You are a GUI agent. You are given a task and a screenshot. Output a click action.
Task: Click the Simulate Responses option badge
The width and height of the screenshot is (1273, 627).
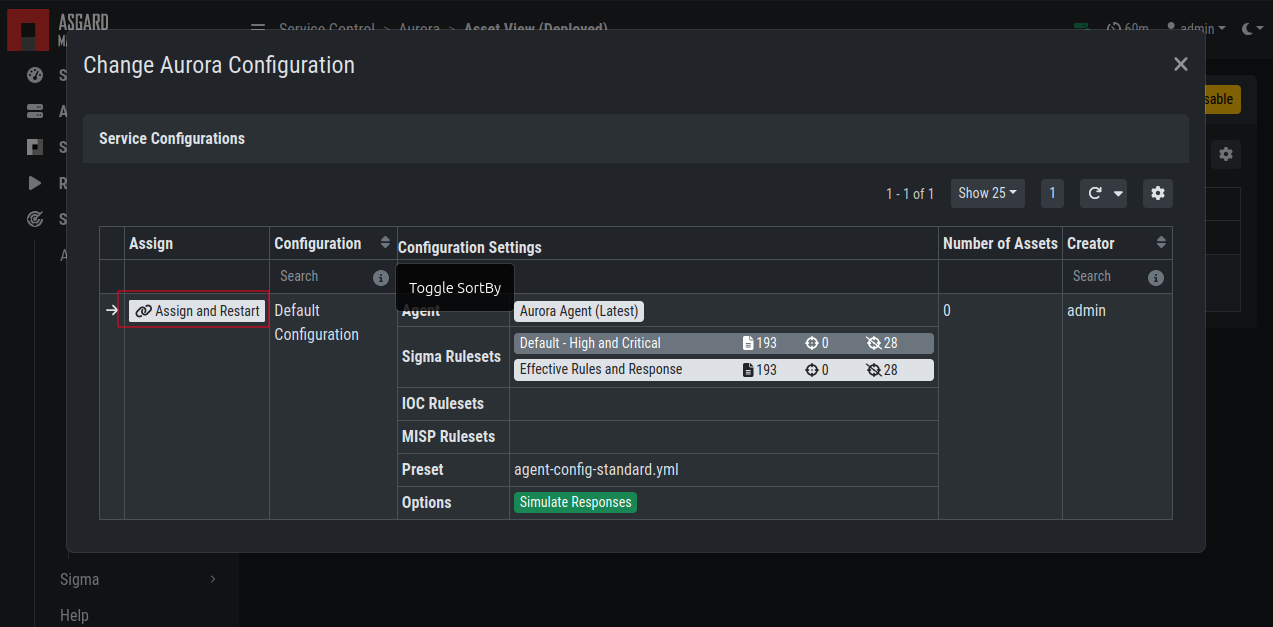[575, 502]
